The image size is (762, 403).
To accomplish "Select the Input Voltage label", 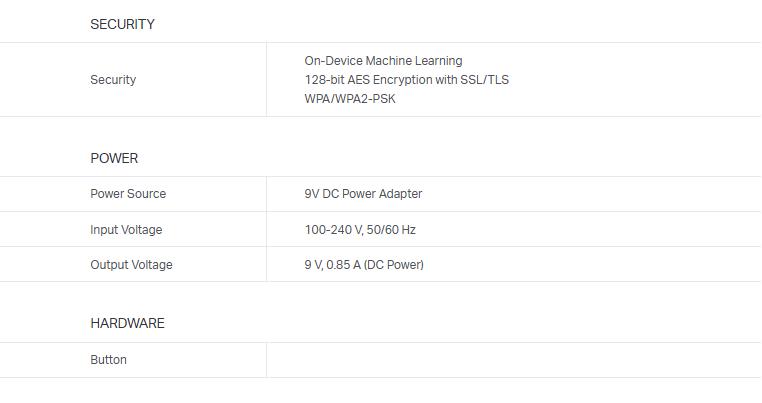I will (x=126, y=230).
